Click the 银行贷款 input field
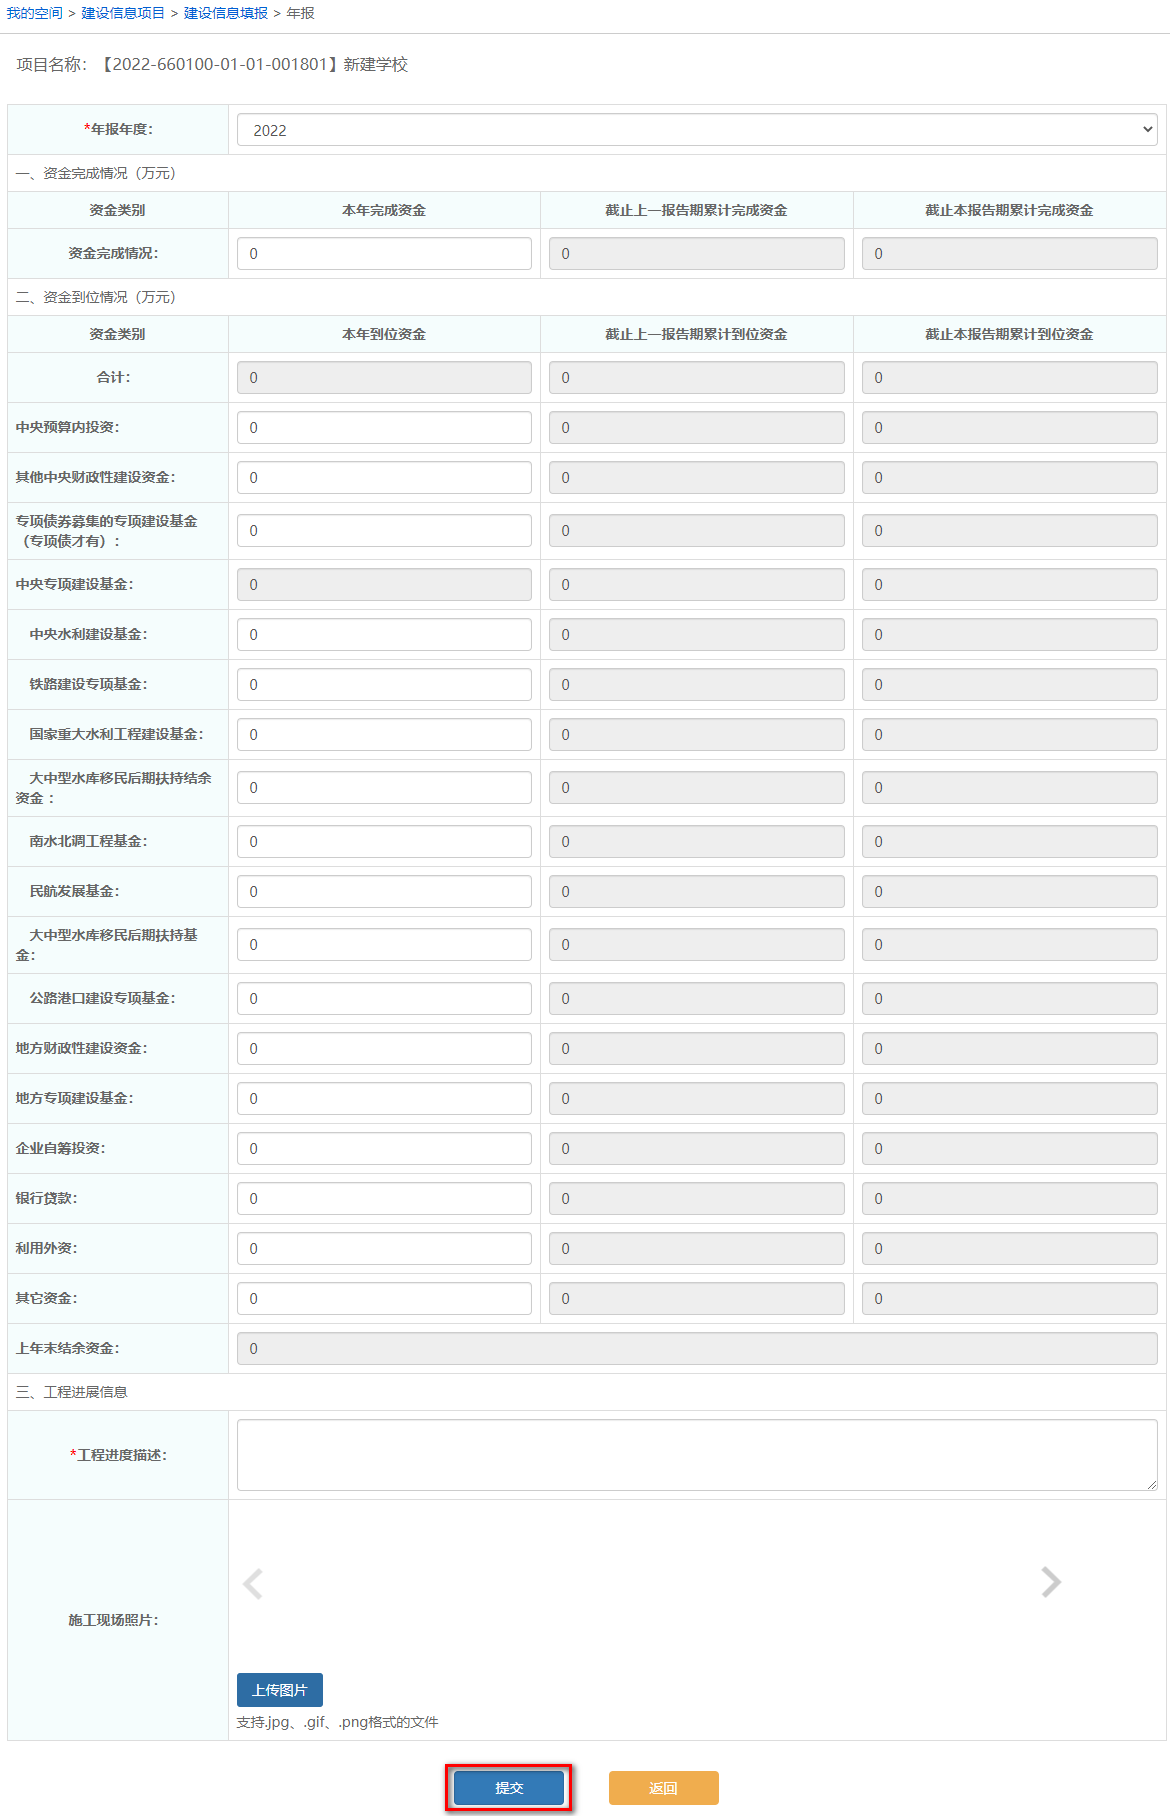The height and width of the screenshot is (1816, 1170). coord(384,1199)
